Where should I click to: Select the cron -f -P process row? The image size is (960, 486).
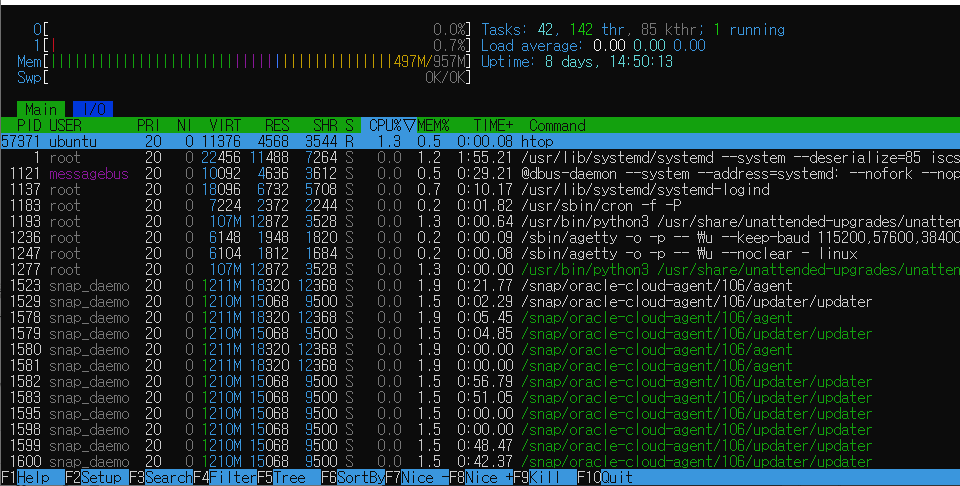coord(480,205)
